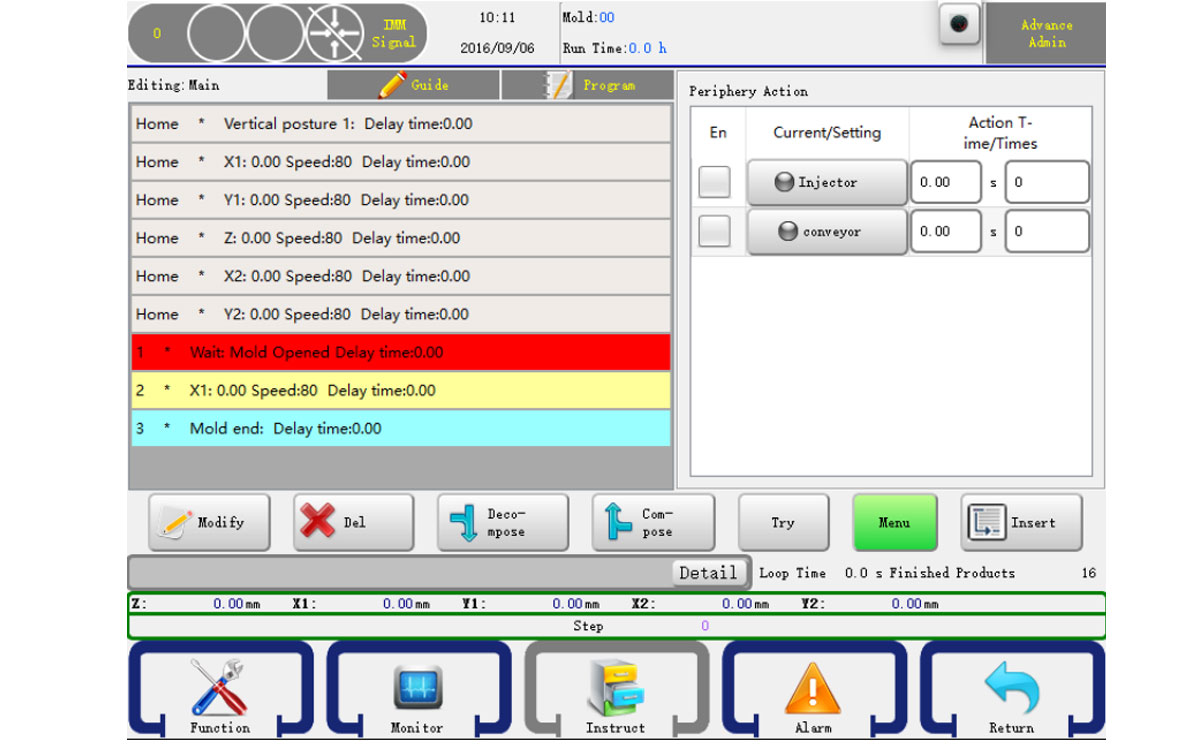Select the red Wait: Mold Opened step
1200x744 pixels.
[x=400, y=352]
